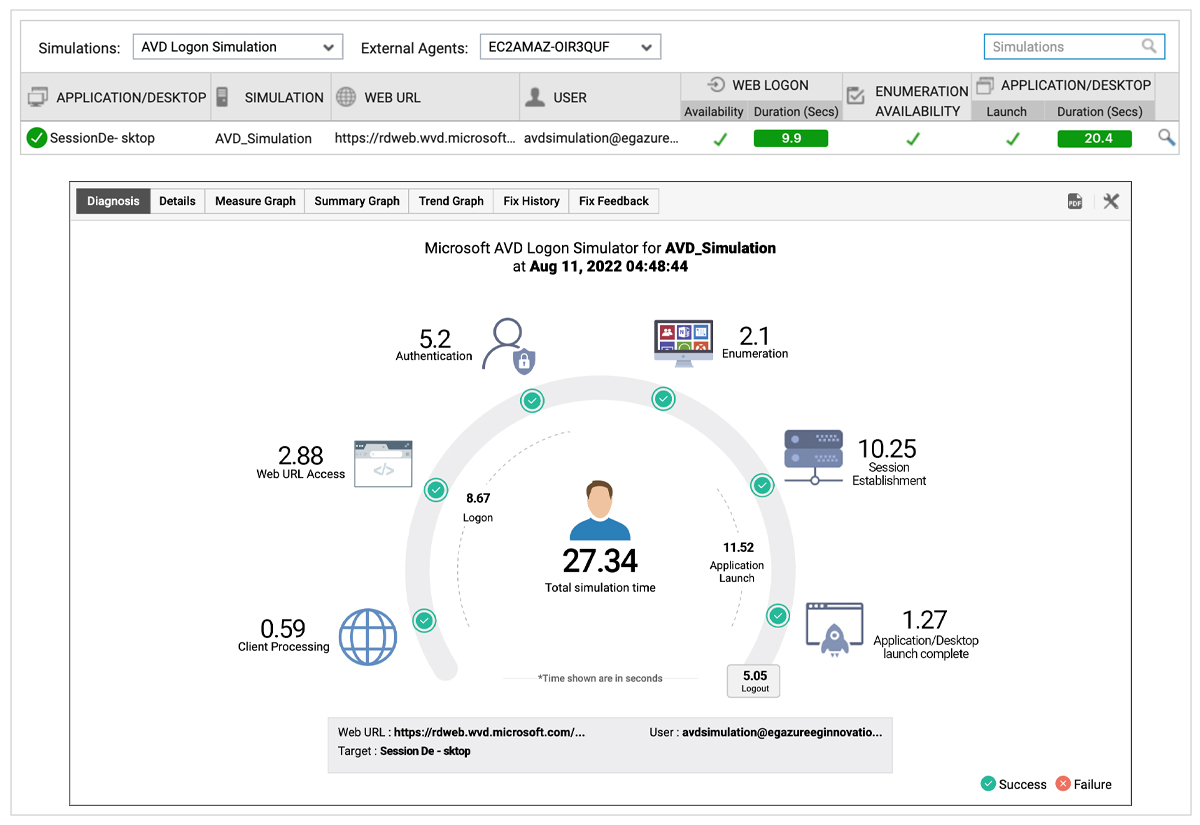Viewport: 1200px width, 825px height.
Task: Click the Failure legend indicator
Action: pyautogui.click(x=1063, y=784)
